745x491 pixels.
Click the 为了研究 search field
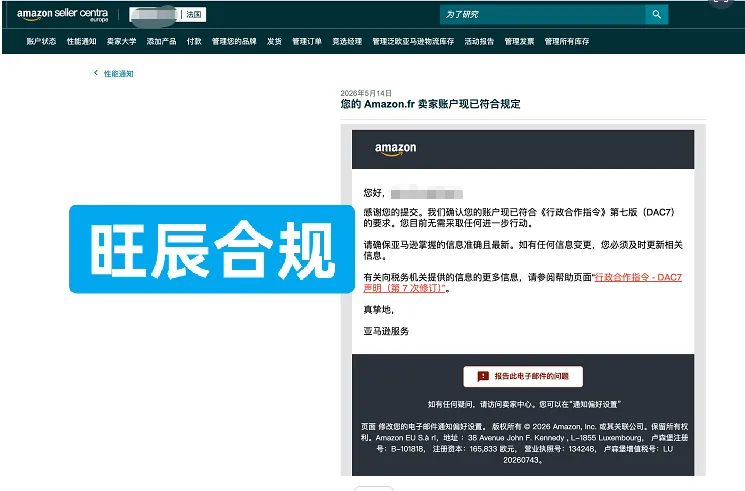(543, 14)
